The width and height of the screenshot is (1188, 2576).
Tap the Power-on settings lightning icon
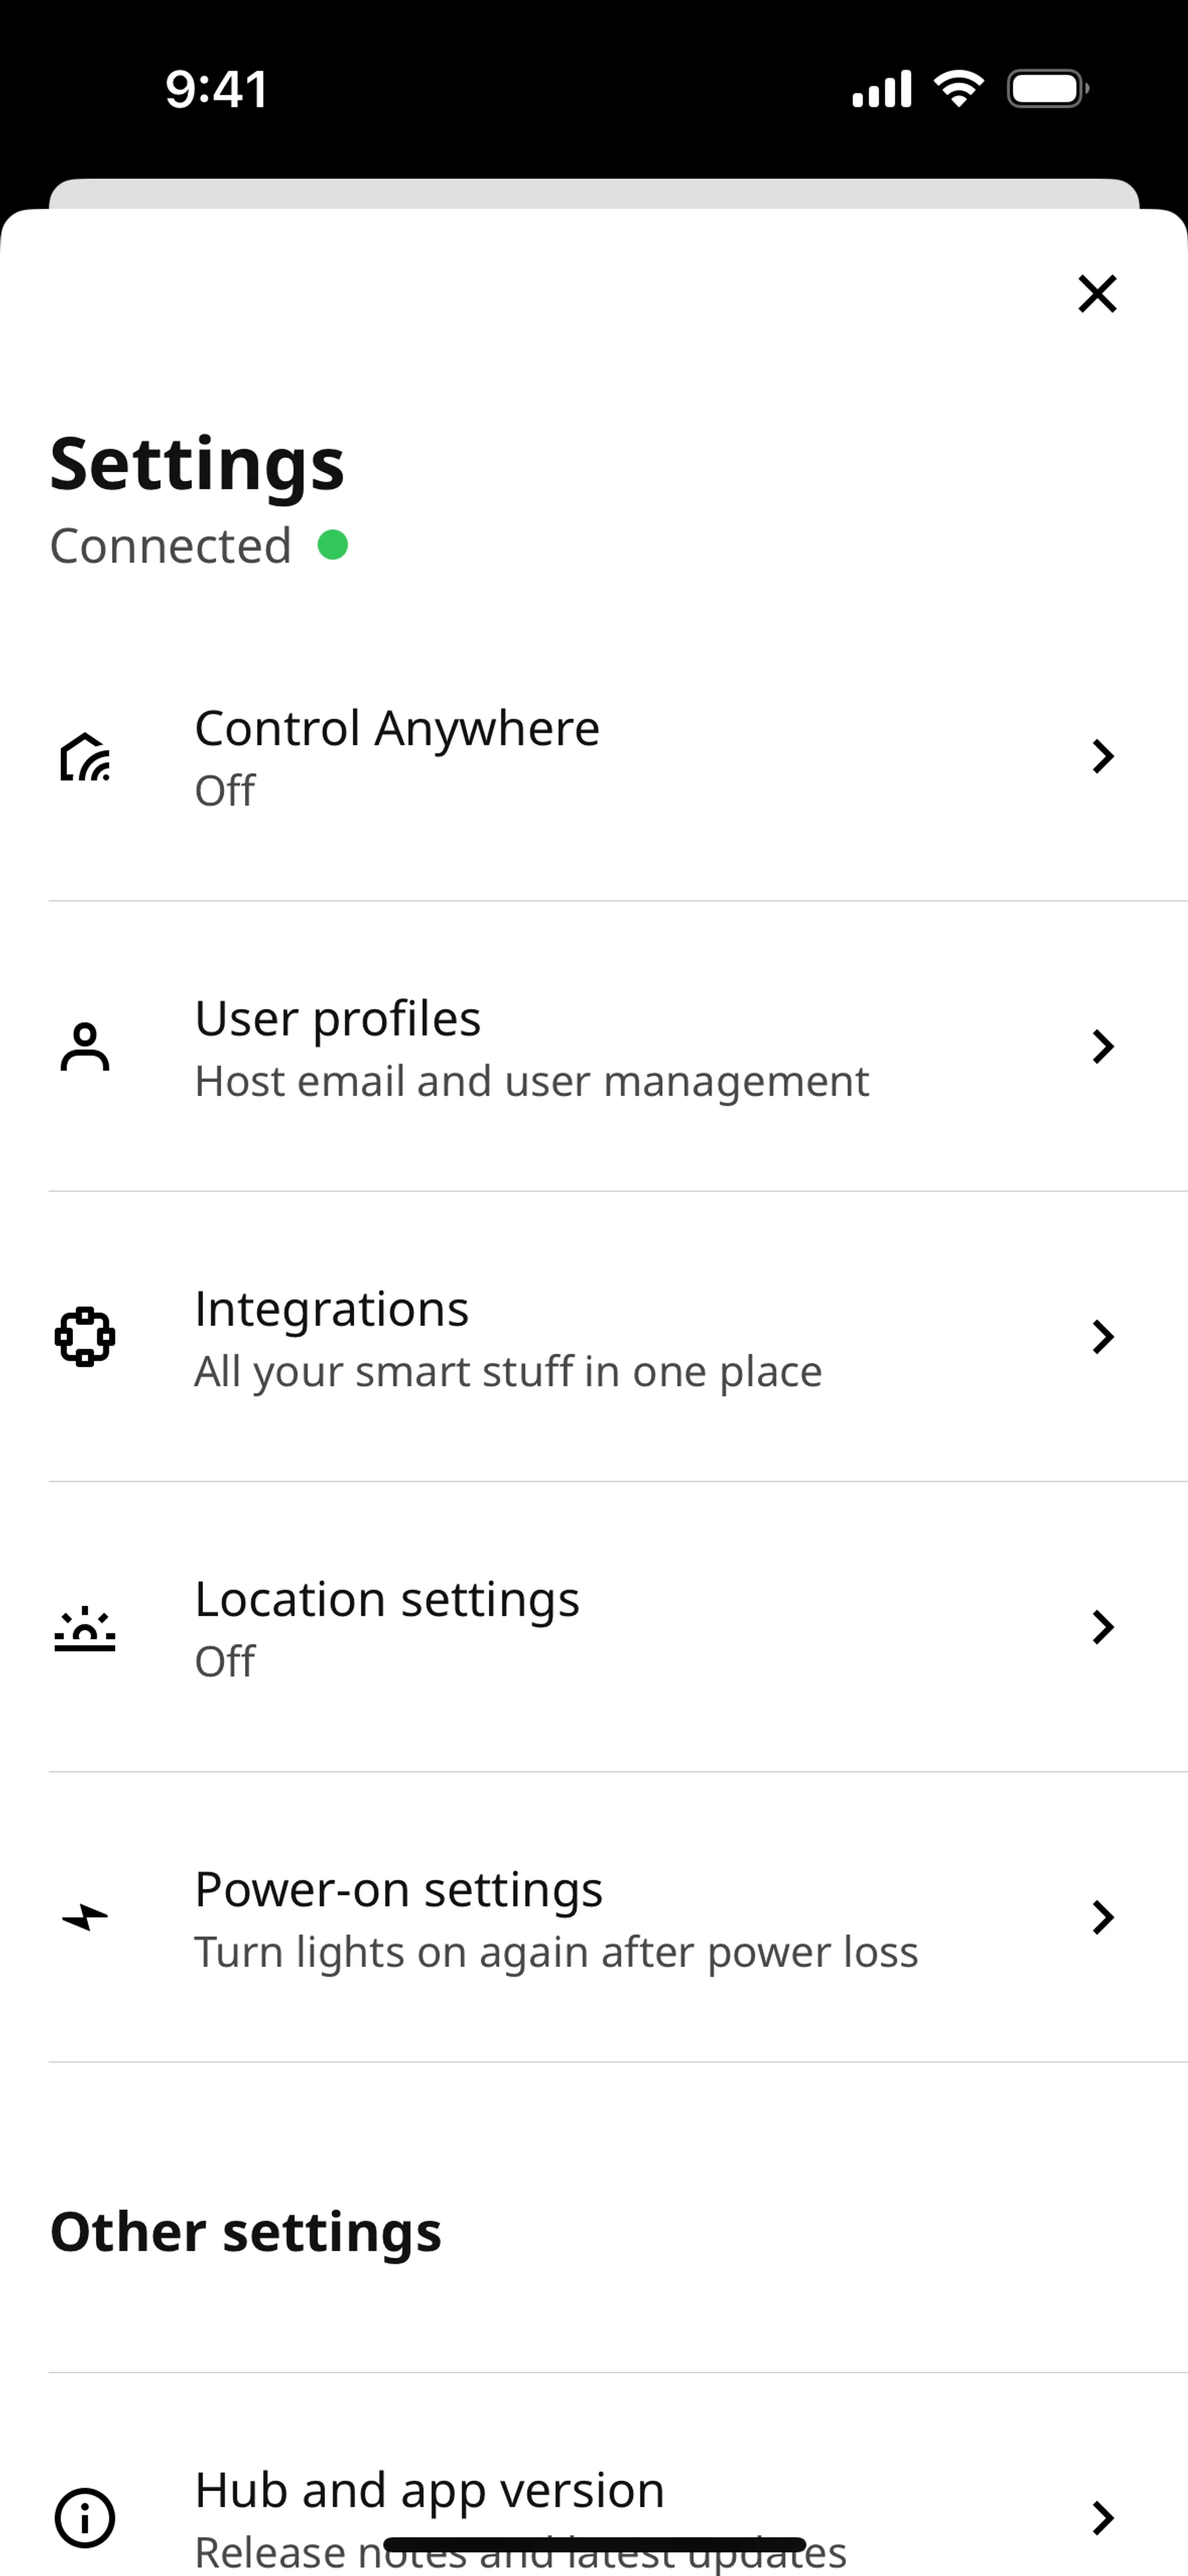(85, 1917)
